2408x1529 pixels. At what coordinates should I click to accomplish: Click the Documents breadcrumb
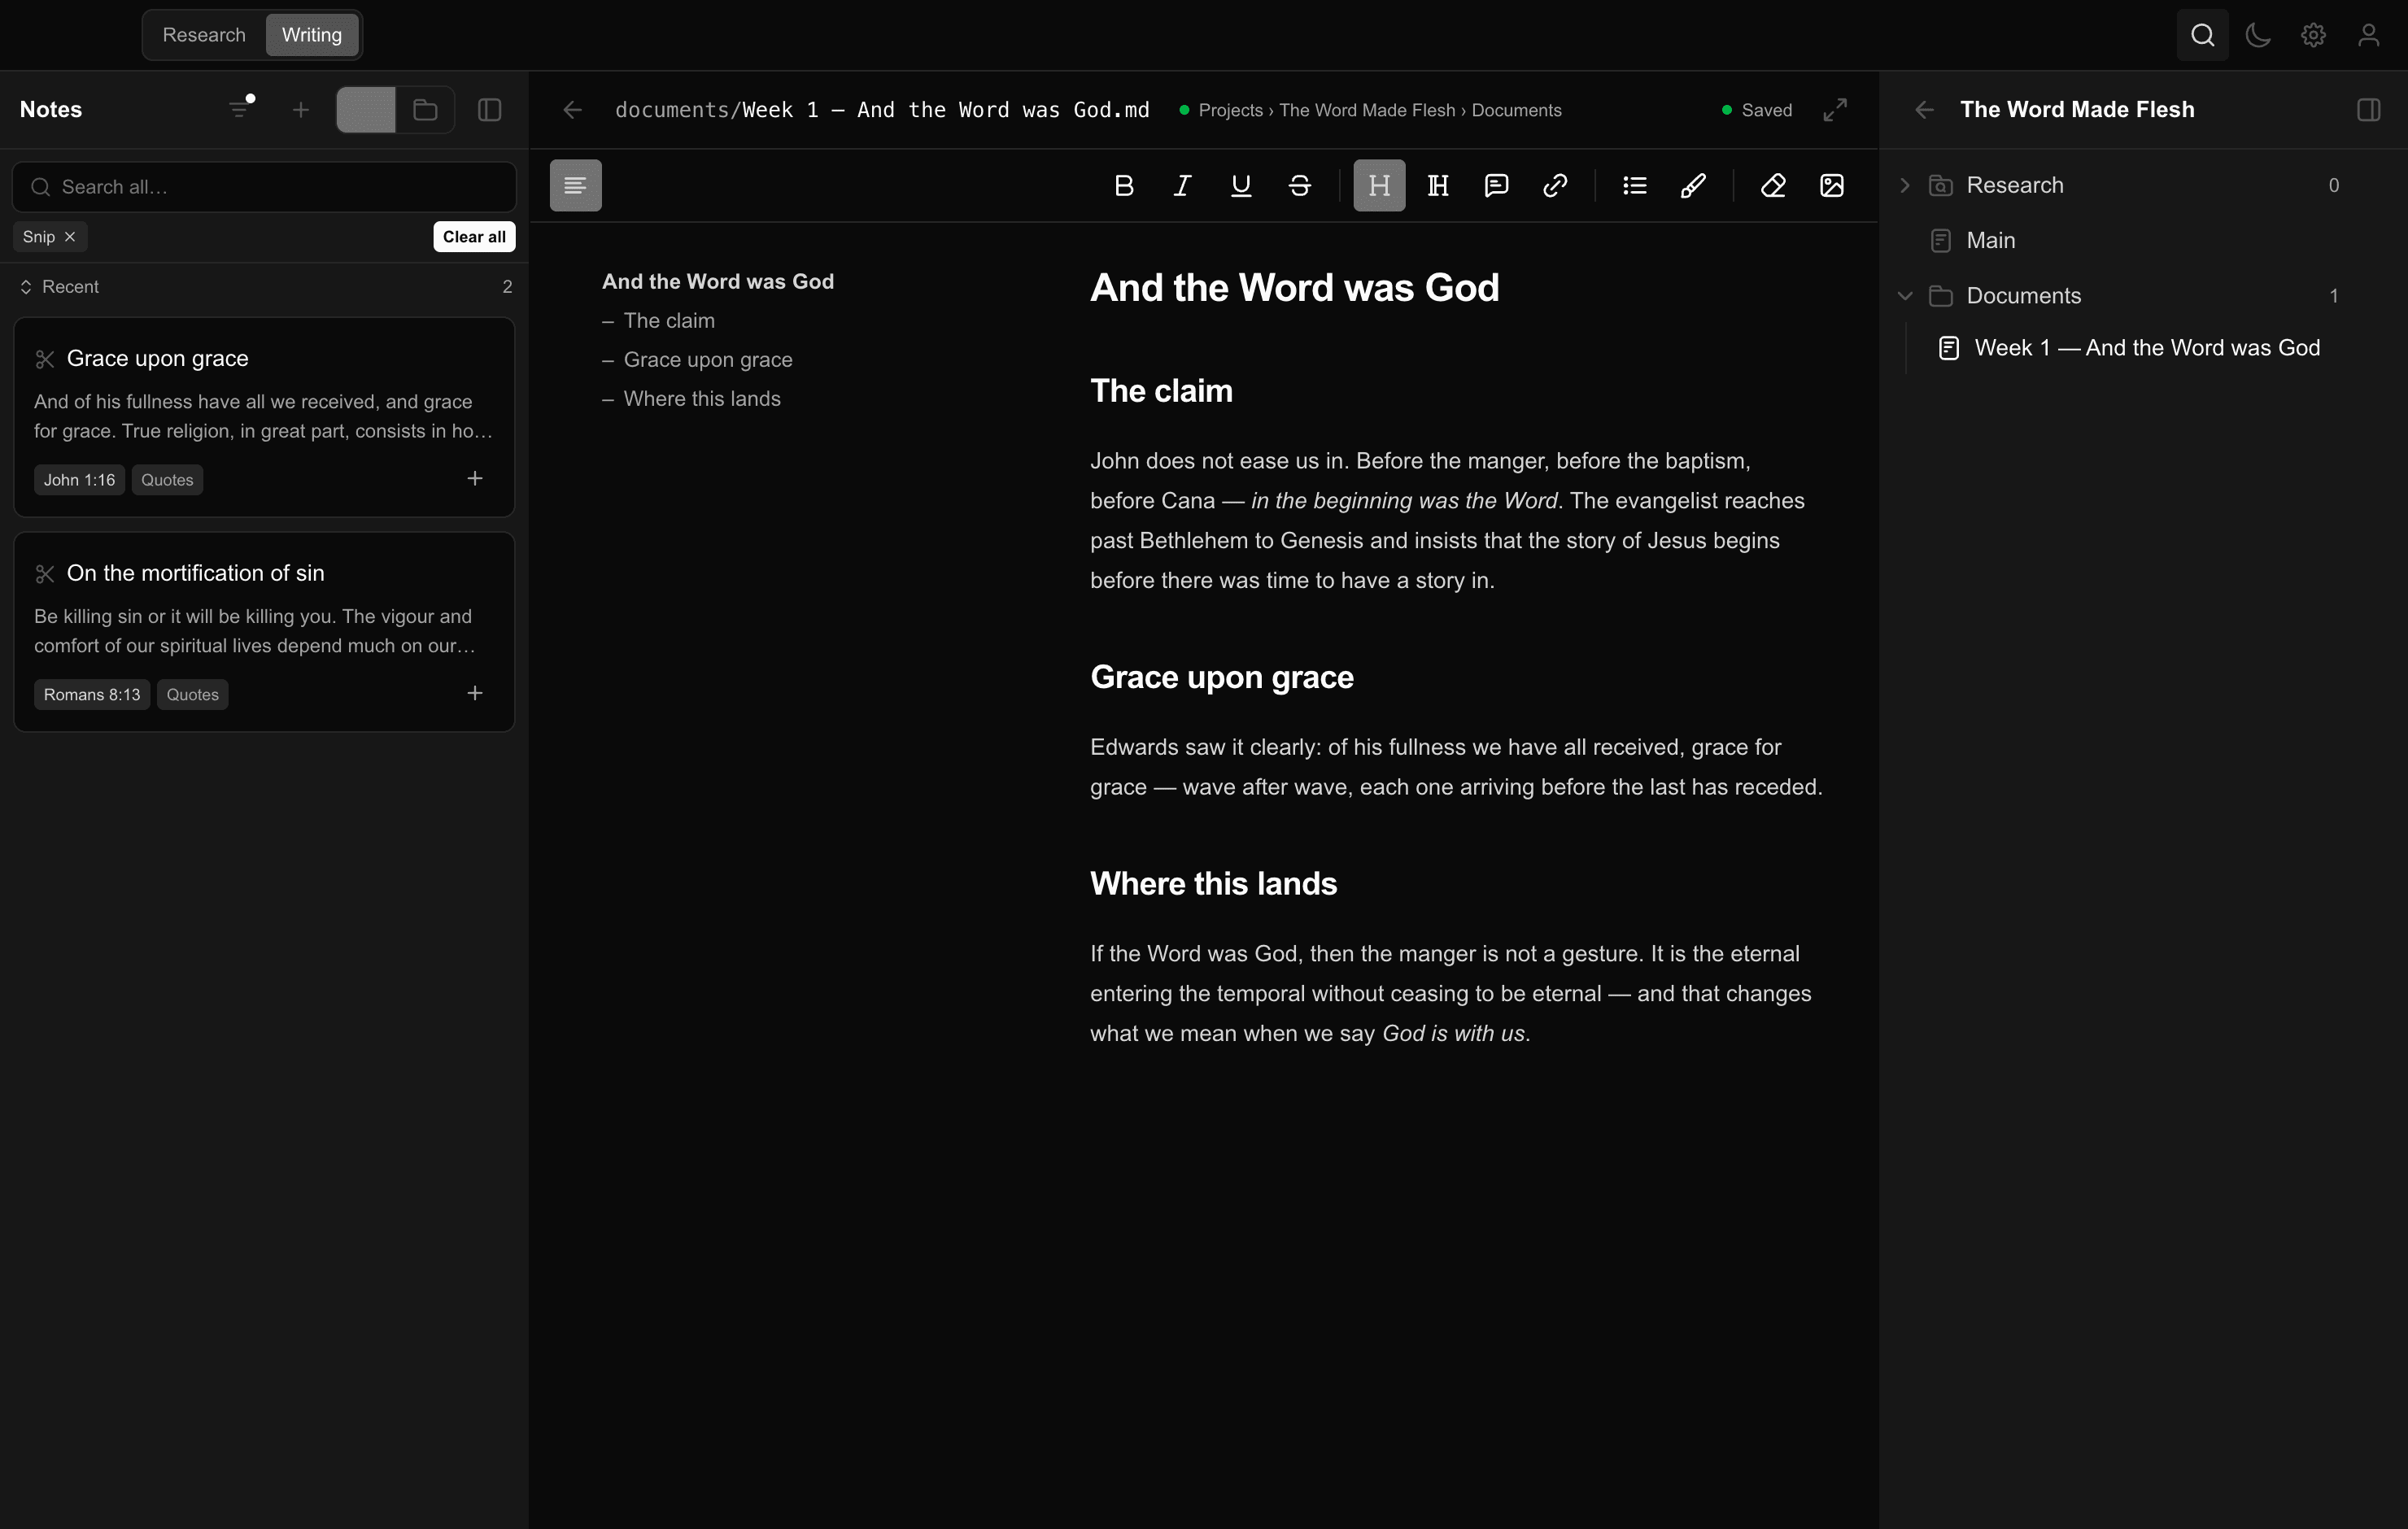(1516, 110)
